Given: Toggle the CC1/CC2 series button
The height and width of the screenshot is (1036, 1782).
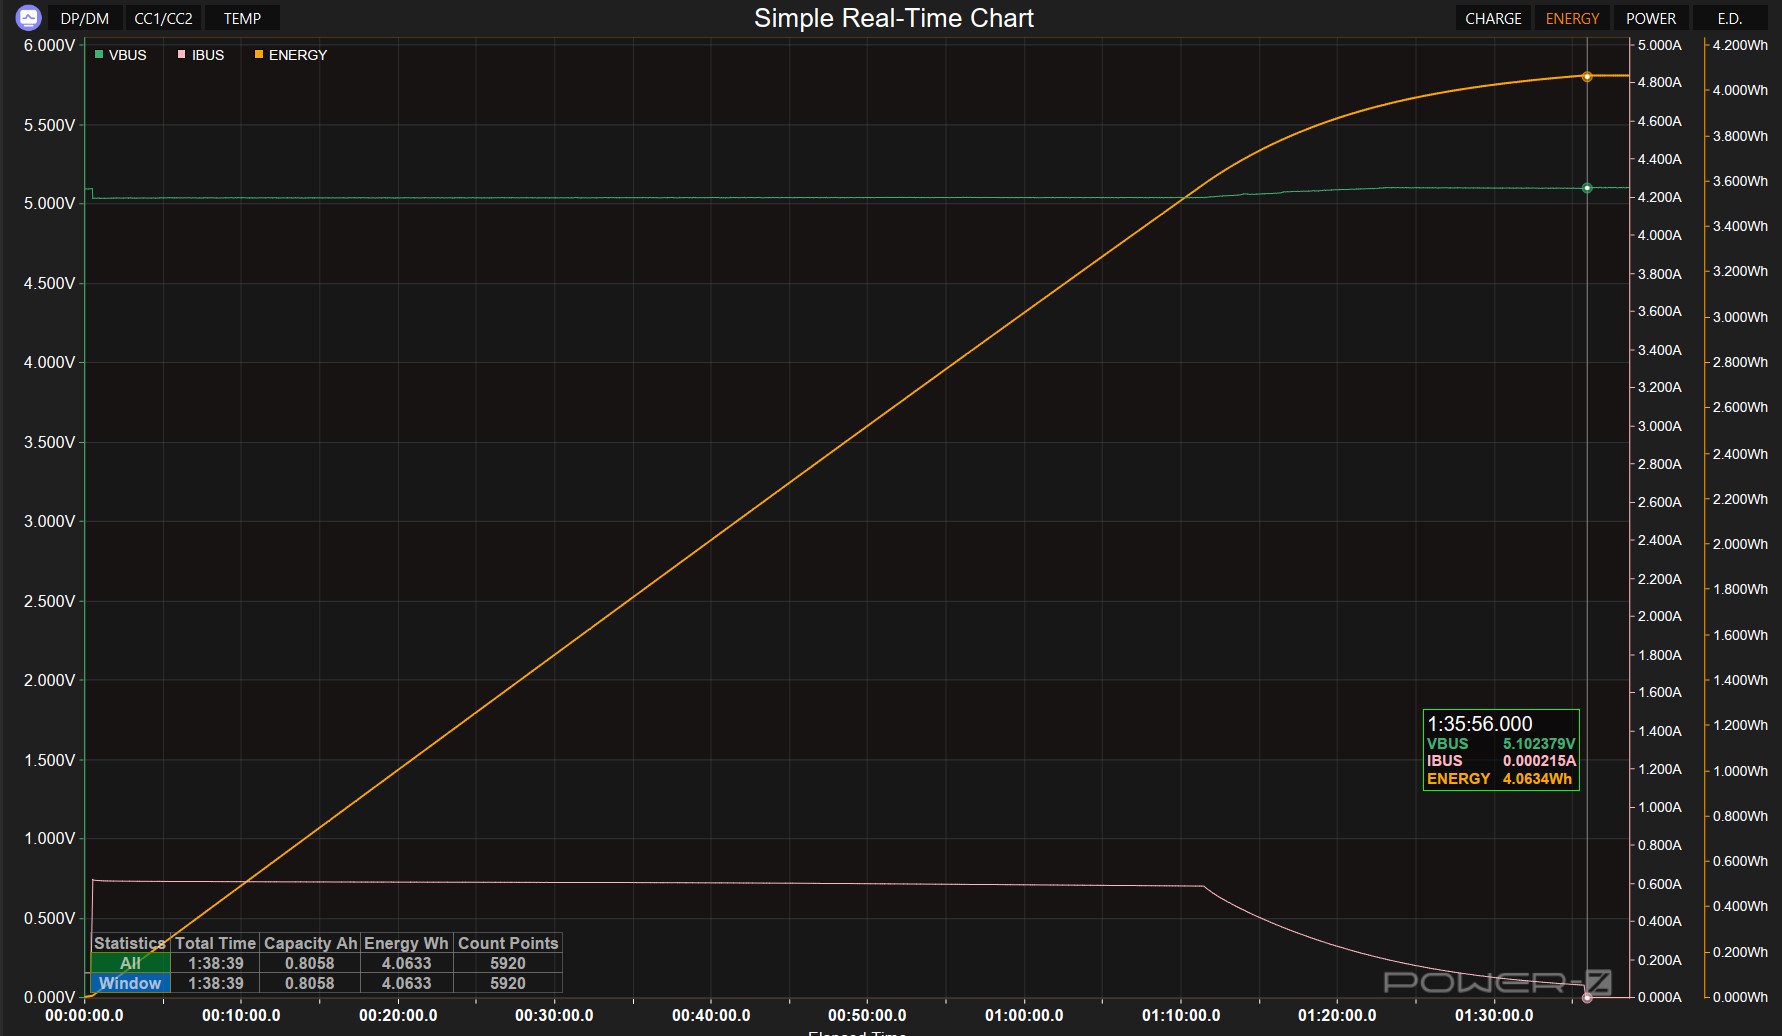Looking at the screenshot, I should coord(163,18).
